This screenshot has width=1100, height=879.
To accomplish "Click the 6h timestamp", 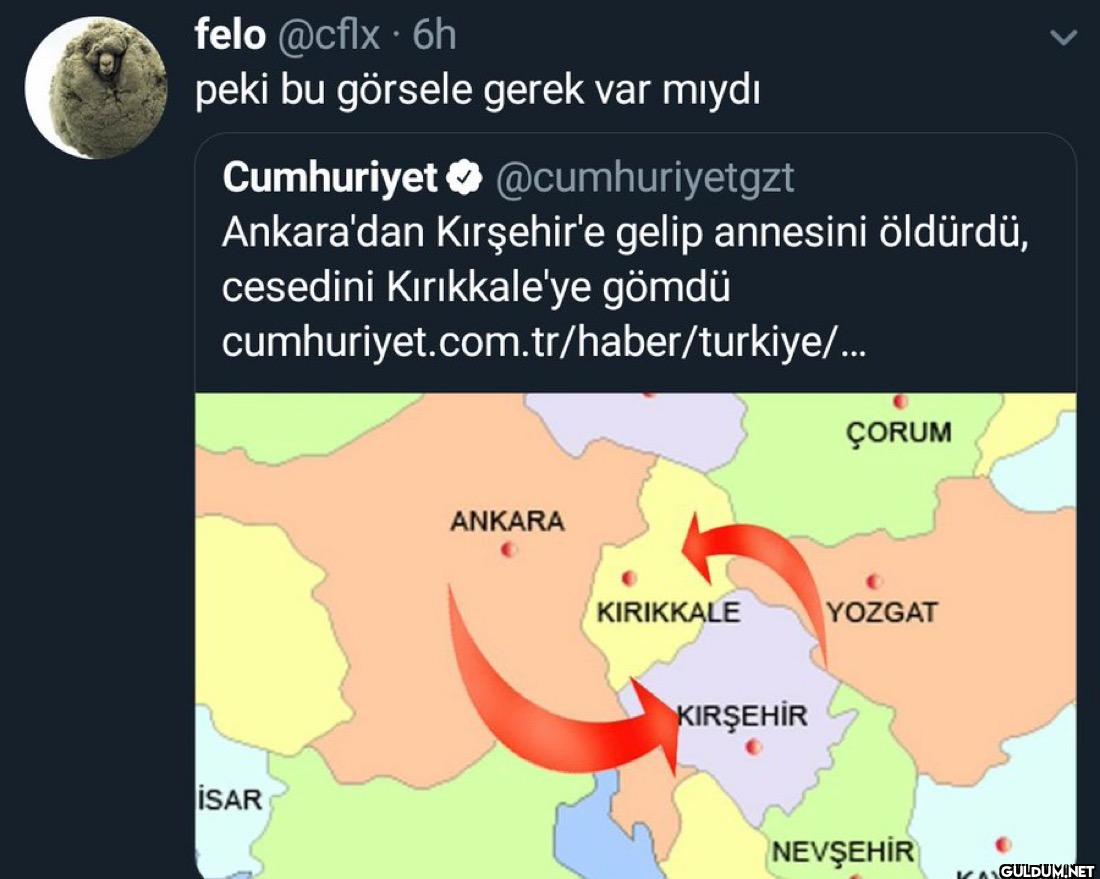I will [434, 36].
